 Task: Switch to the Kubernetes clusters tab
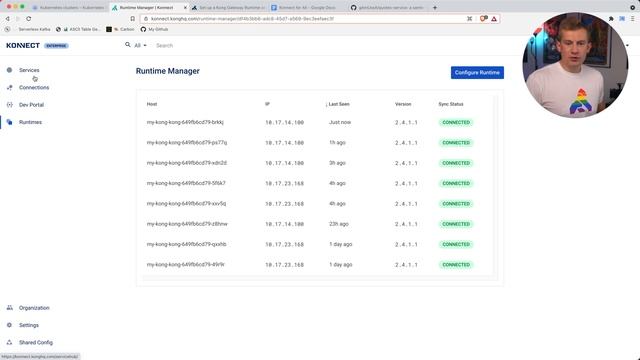[x=69, y=7]
